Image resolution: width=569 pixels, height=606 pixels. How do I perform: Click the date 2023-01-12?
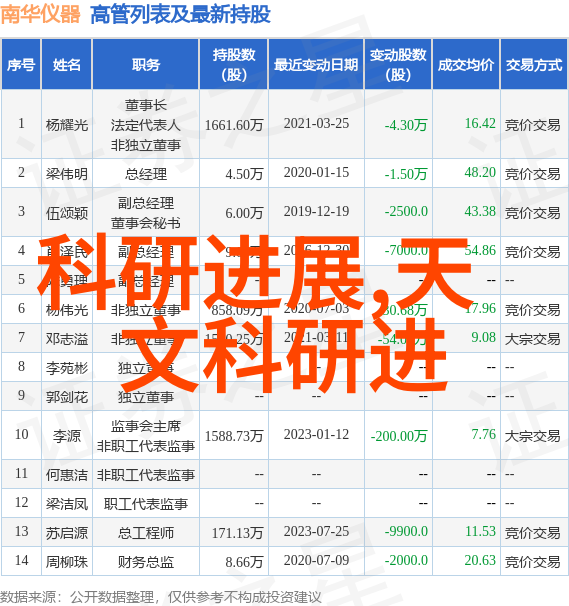(x=316, y=435)
